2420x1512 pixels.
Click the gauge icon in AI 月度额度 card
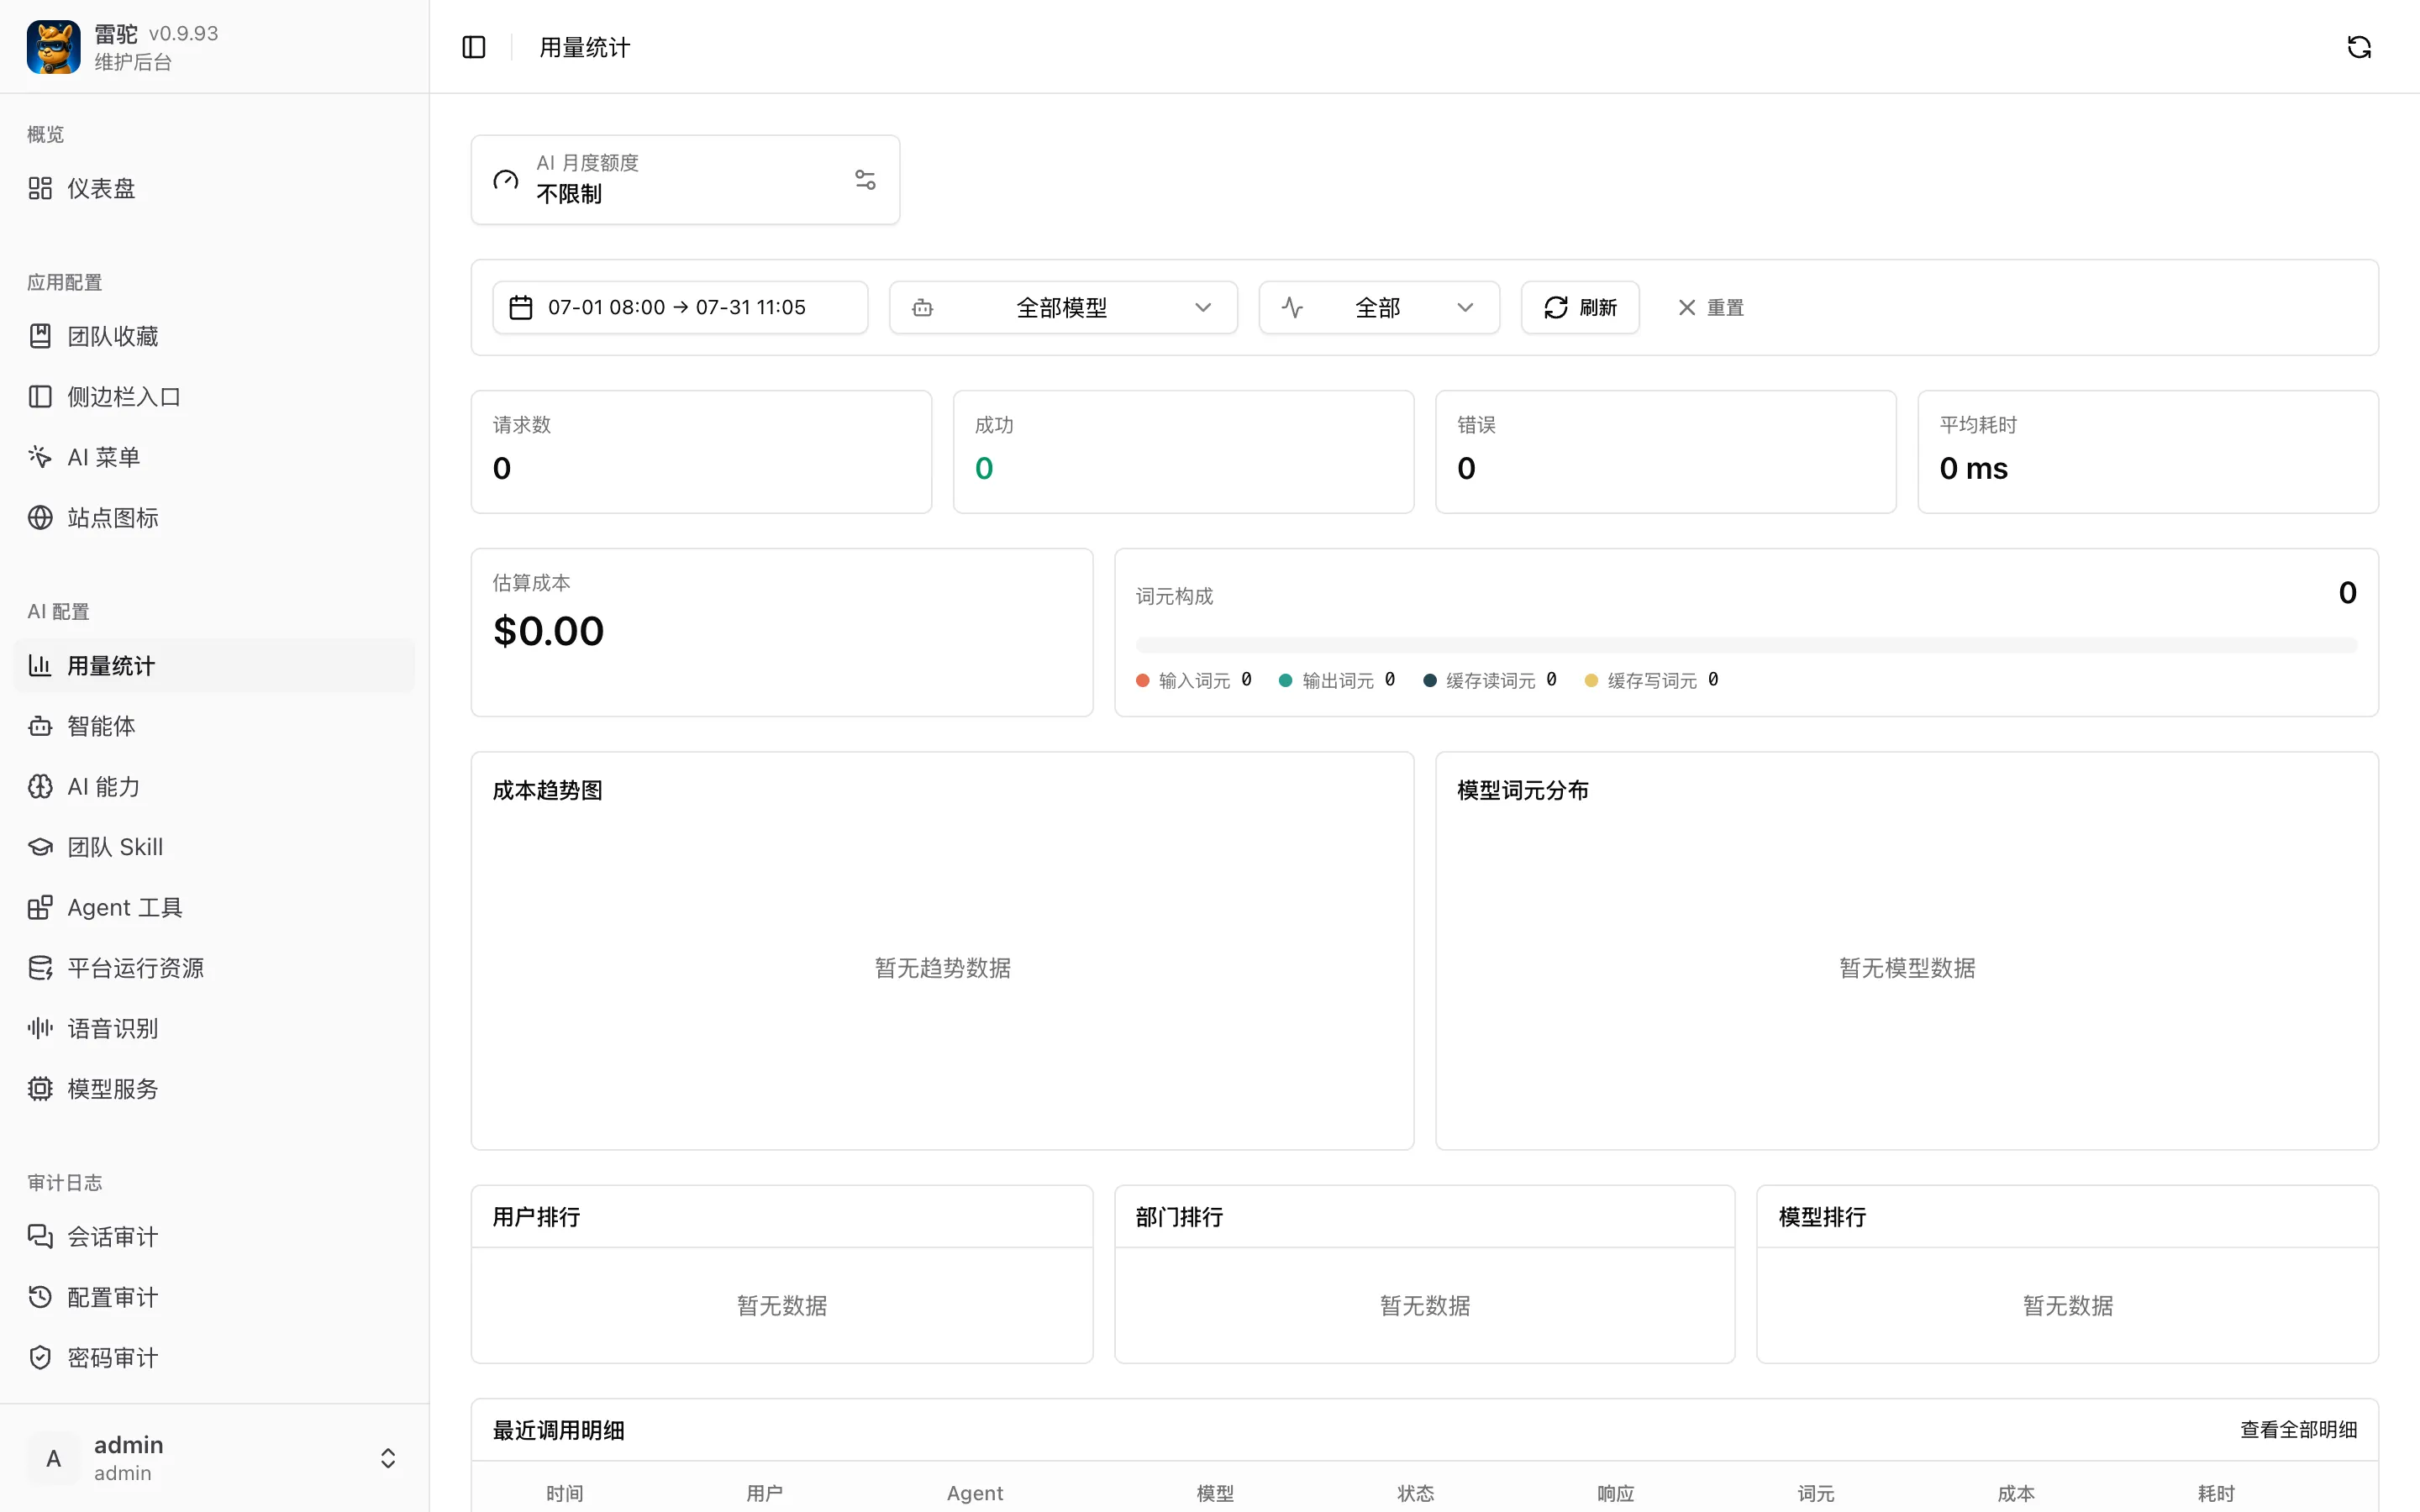click(506, 180)
